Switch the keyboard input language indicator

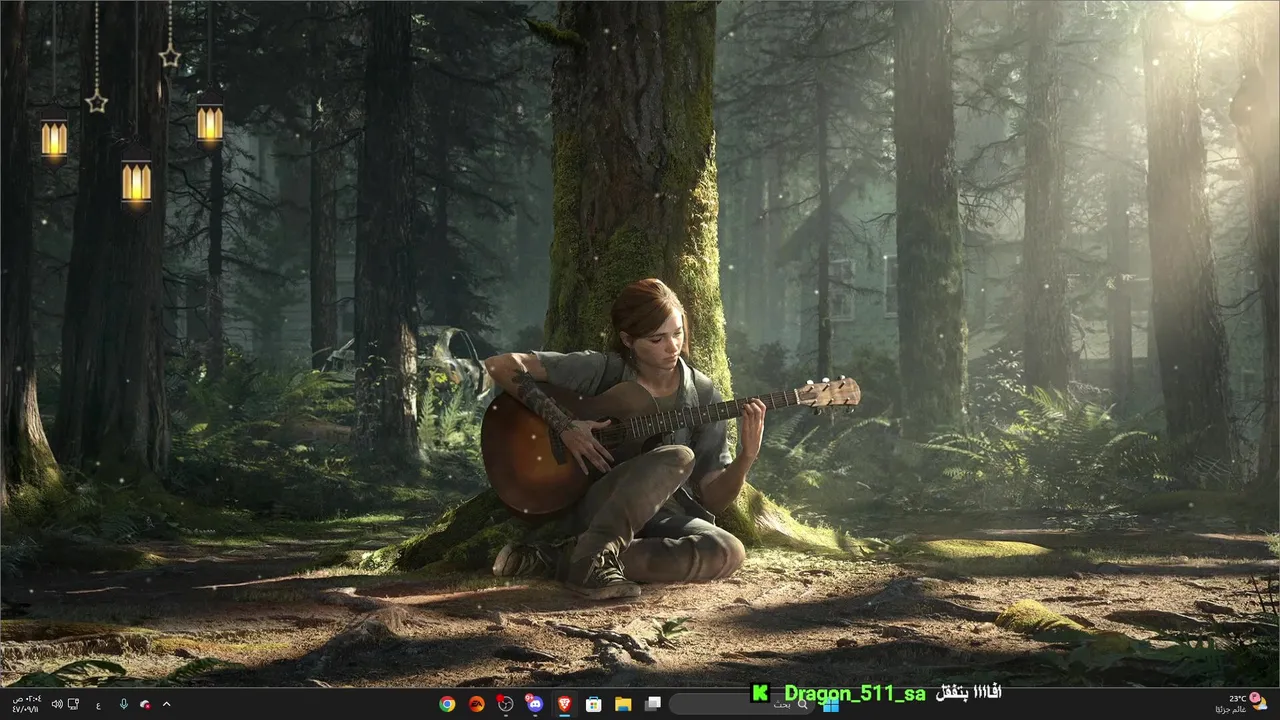tap(98, 704)
